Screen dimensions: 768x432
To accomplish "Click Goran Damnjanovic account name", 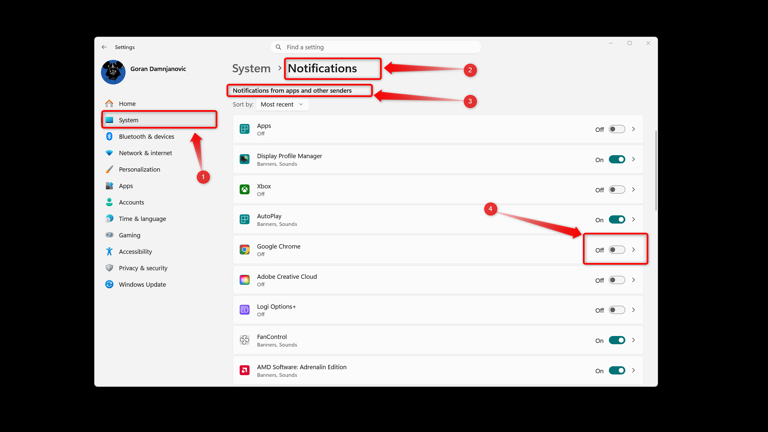I will click(x=158, y=69).
